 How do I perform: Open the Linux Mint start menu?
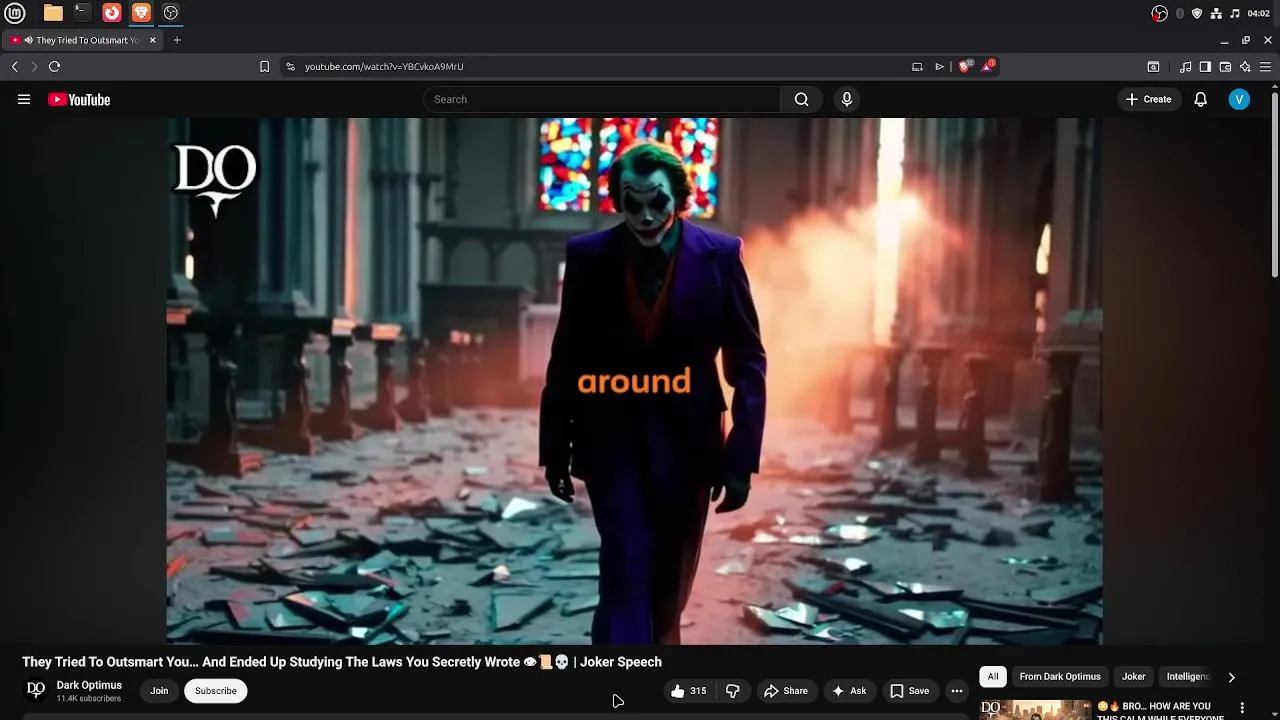[15, 13]
